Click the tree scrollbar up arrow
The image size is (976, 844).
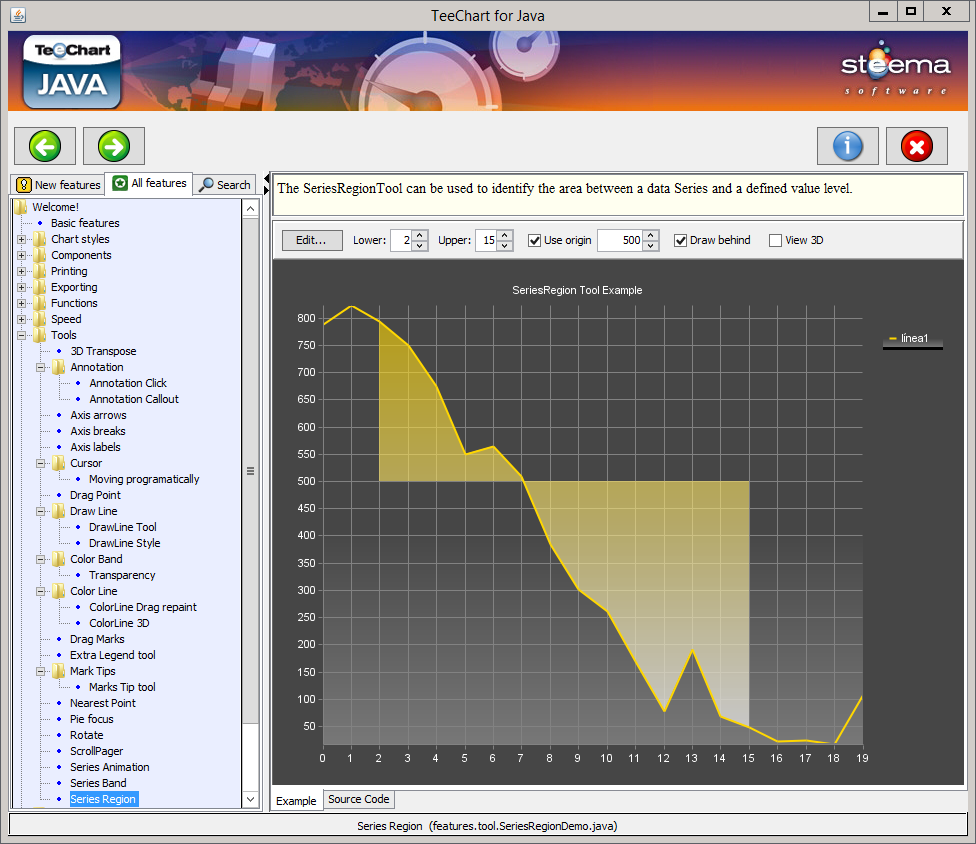[x=250, y=208]
